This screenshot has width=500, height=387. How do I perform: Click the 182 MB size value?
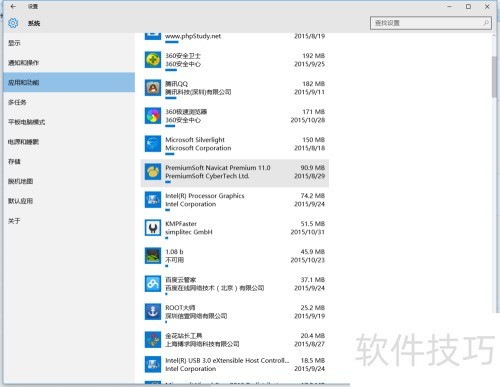click(x=313, y=84)
